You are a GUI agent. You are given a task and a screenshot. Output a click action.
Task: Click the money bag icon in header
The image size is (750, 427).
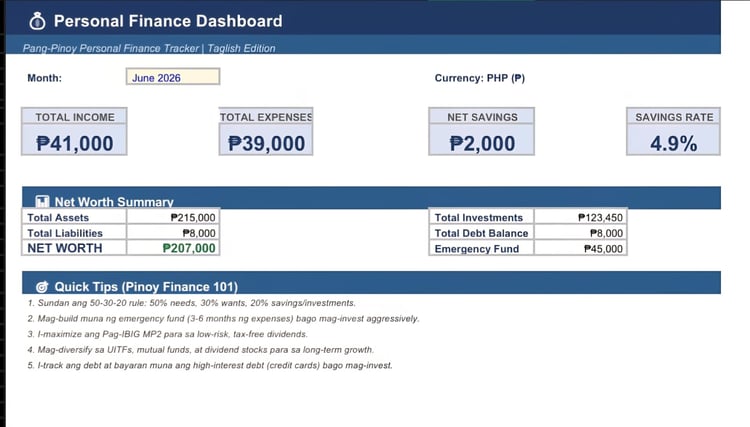(37, 21)
